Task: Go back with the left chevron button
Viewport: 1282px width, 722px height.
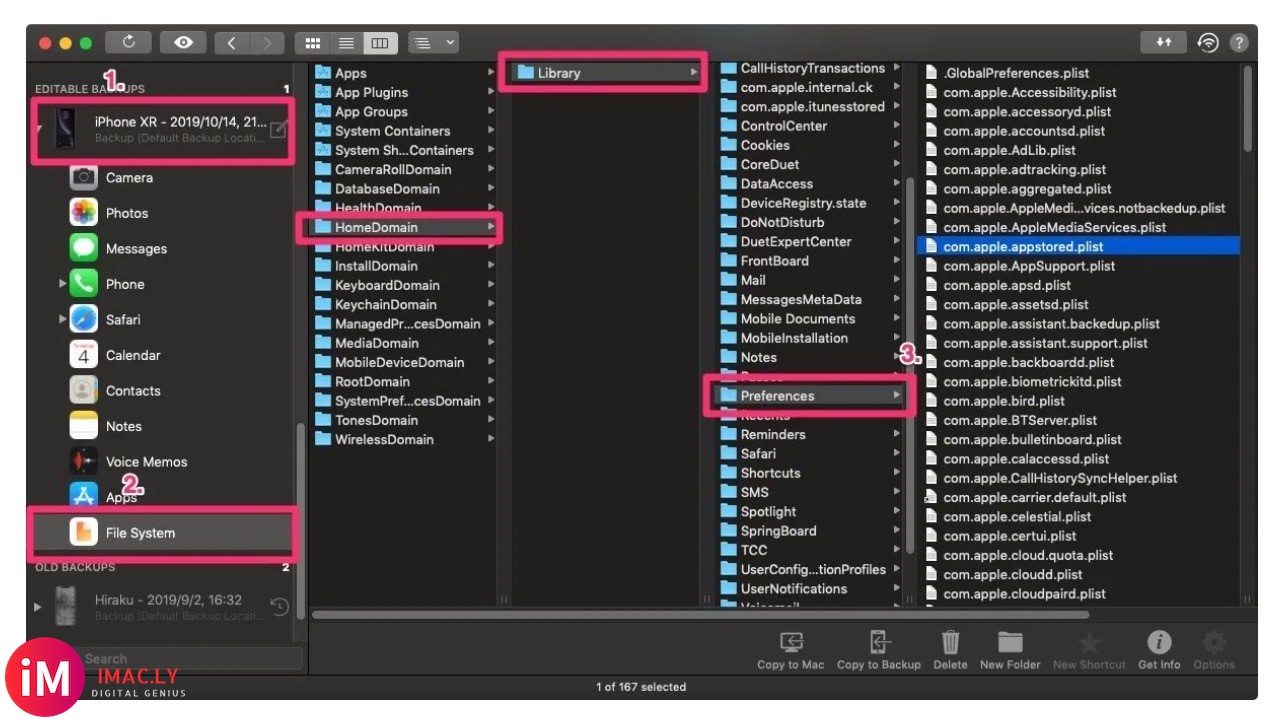Action: pyautogui.click(x=232, y=43)
